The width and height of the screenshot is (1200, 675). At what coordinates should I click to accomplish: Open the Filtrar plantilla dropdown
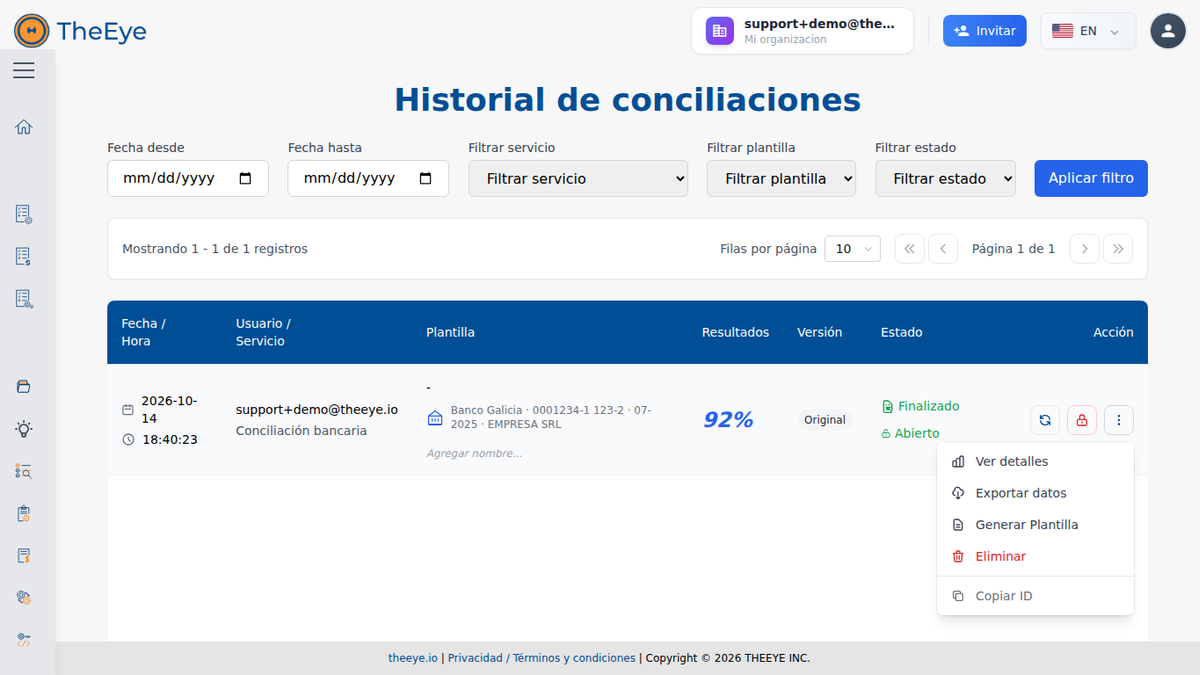[781, 178]
